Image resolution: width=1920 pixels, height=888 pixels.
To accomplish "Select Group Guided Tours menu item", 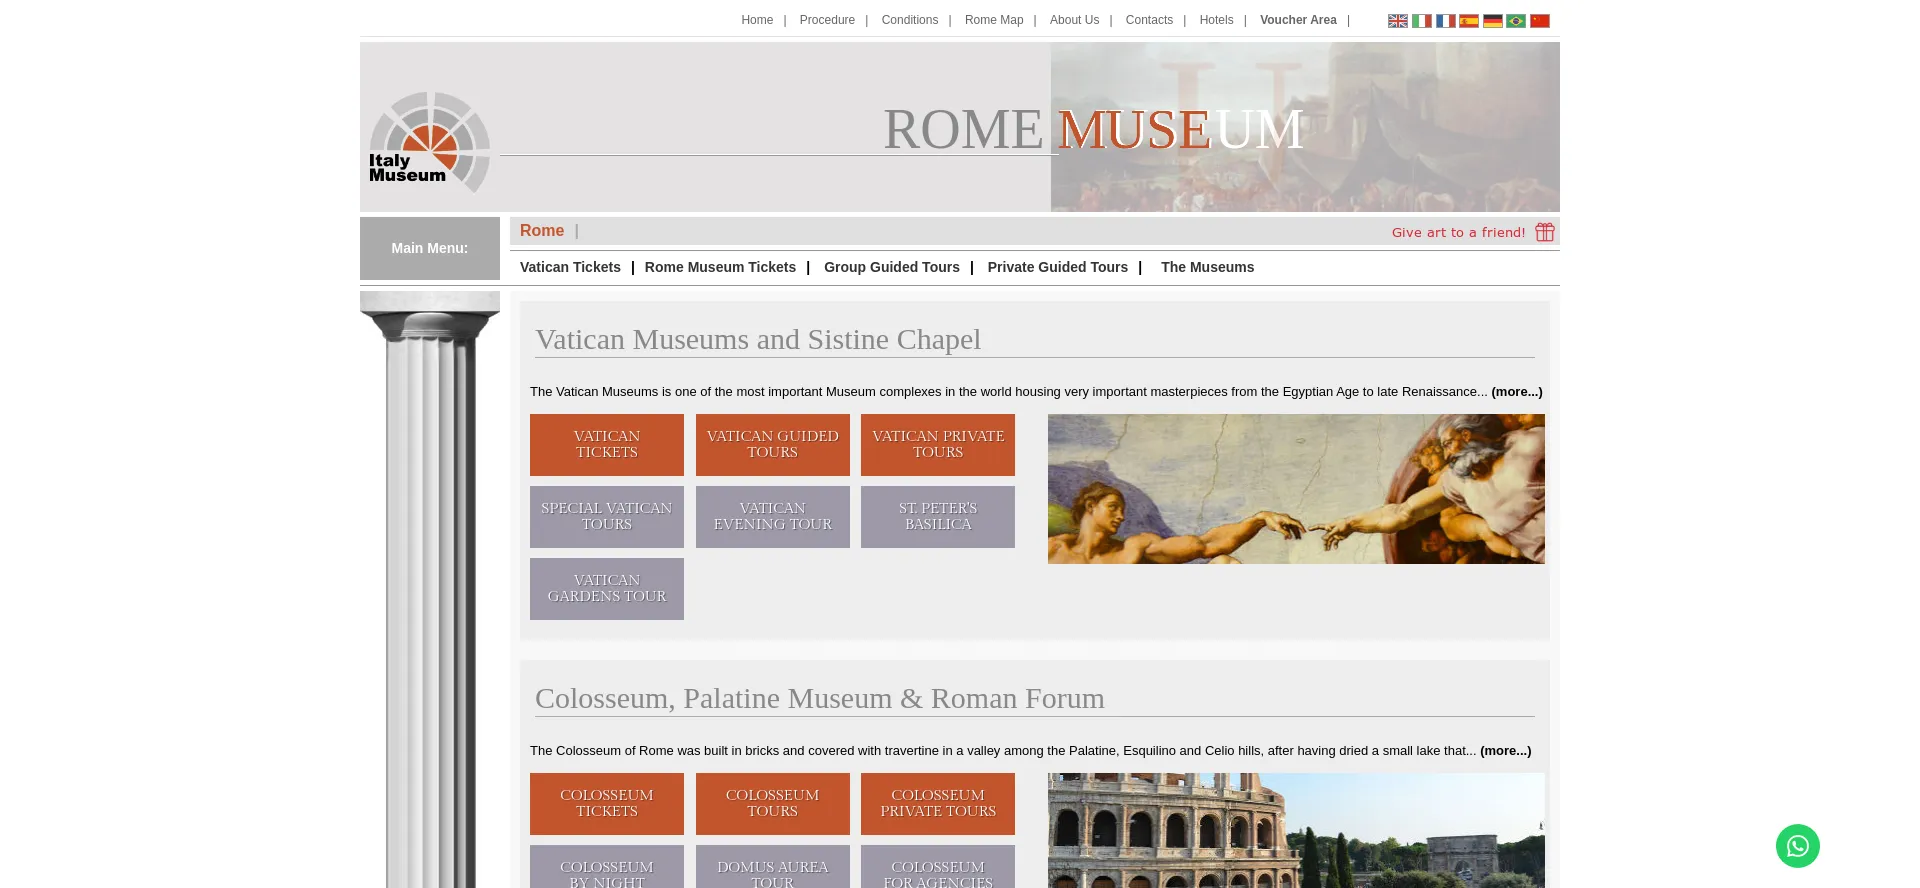I will point(892,267).
